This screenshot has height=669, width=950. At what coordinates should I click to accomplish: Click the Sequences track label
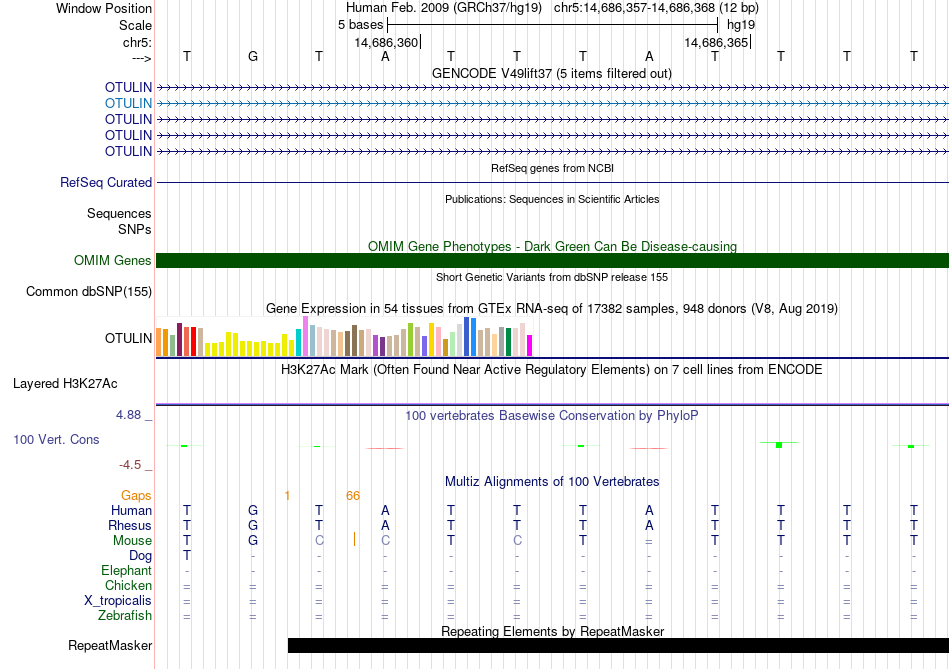(x=119, y=213)
